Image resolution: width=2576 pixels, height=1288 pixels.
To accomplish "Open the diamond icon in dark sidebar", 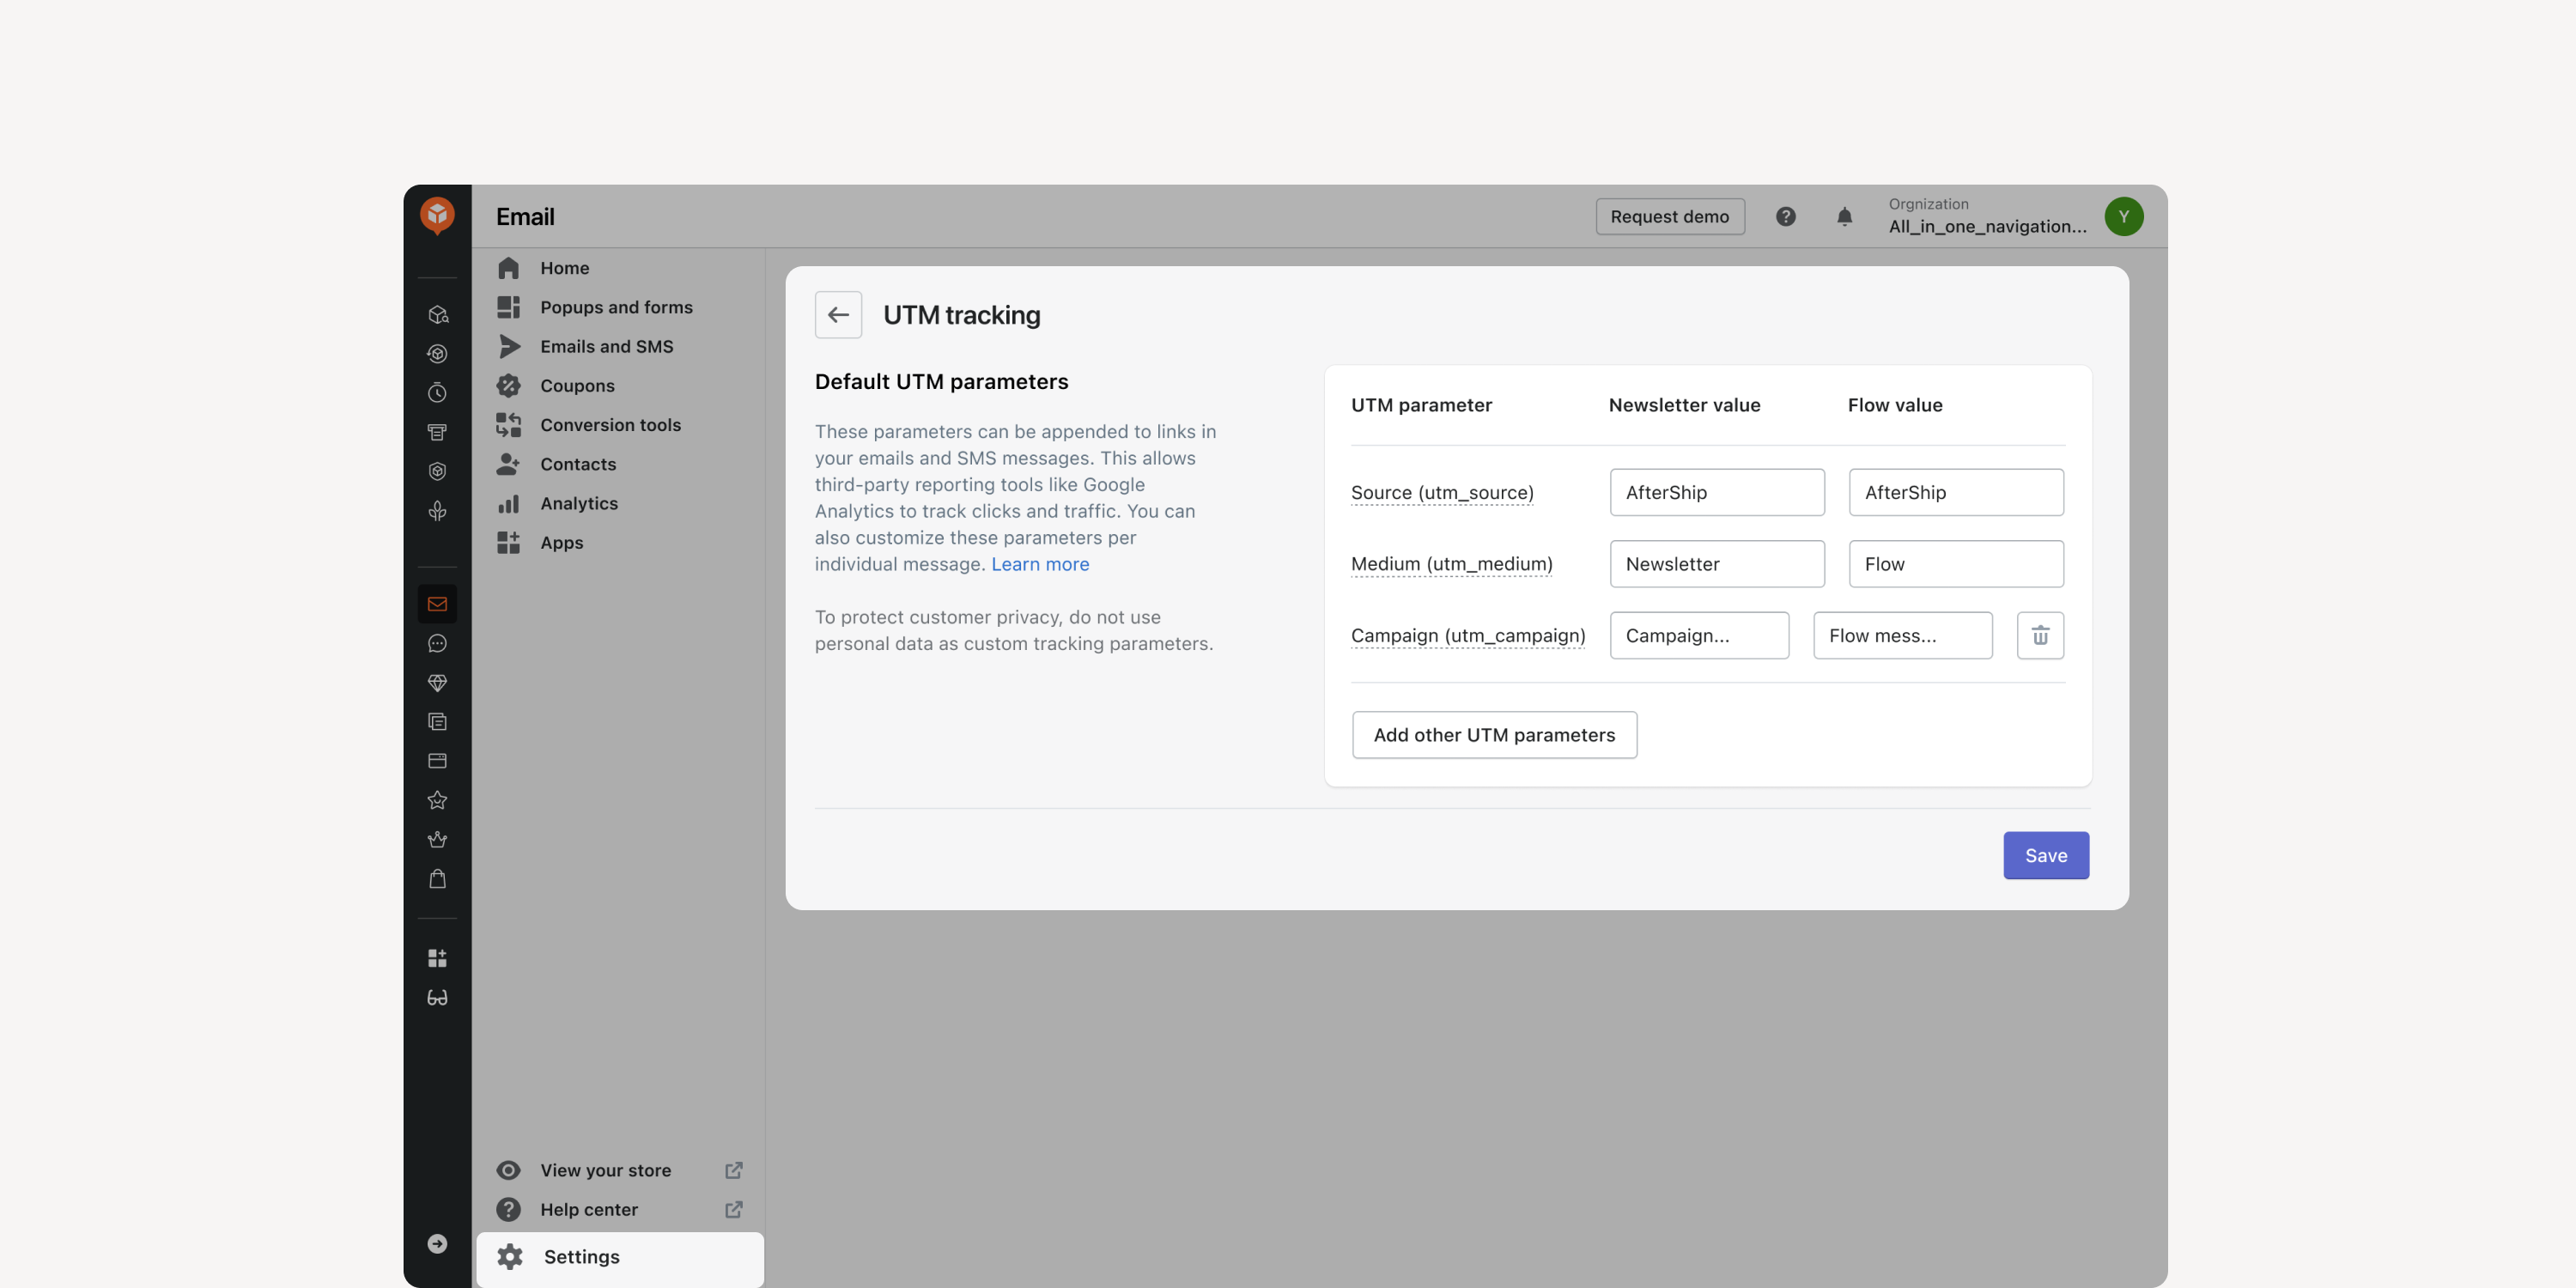I will (437, 683).
